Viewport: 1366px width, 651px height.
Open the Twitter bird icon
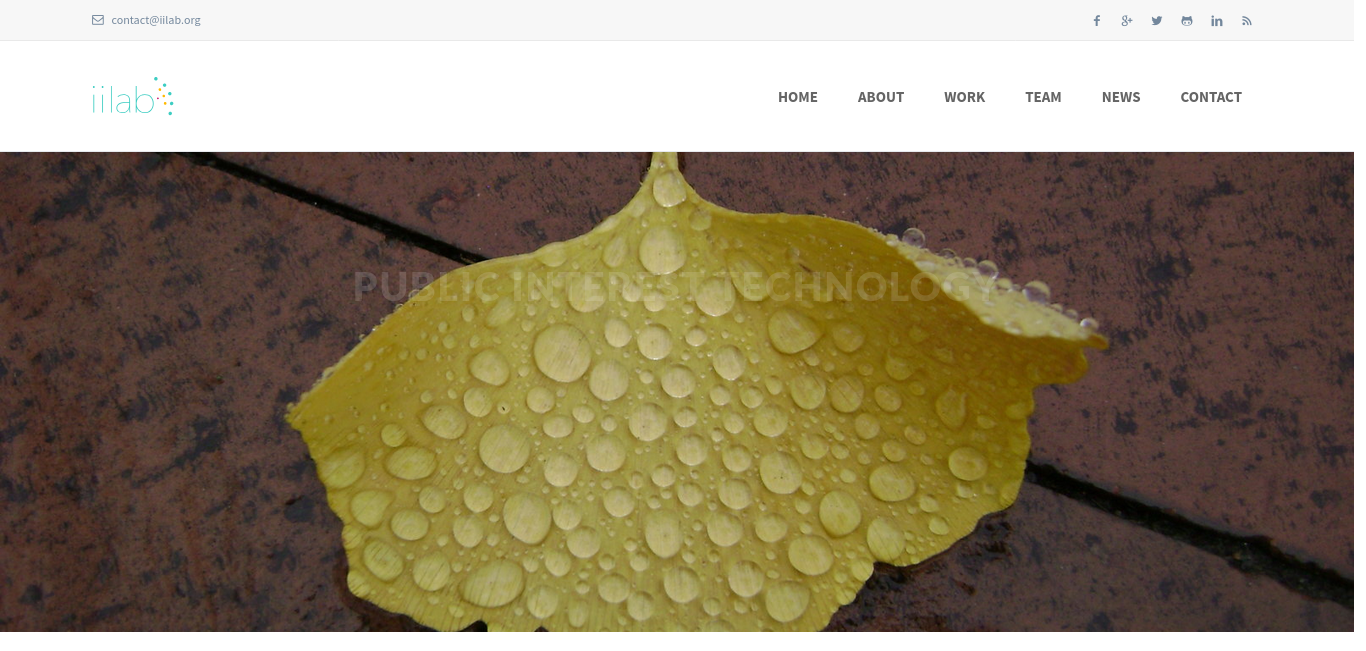[1156, 21]
